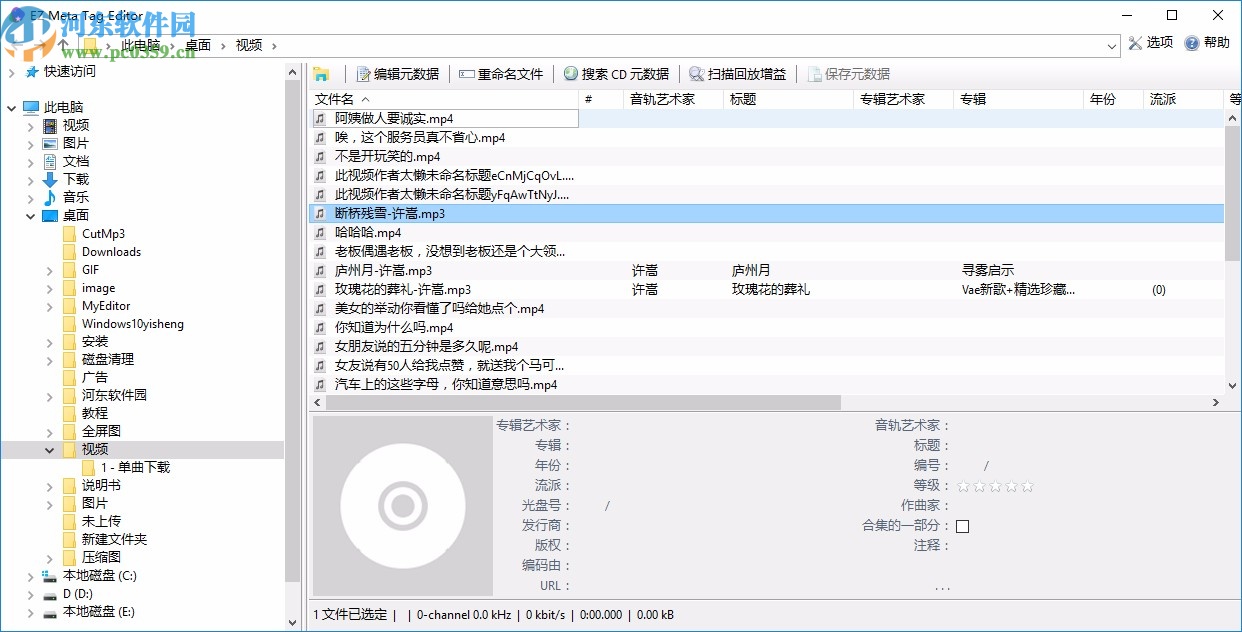This screenshot has width=1242, height=632.
Task: Click the open folder icon on the toolbar
Action: 321,73
